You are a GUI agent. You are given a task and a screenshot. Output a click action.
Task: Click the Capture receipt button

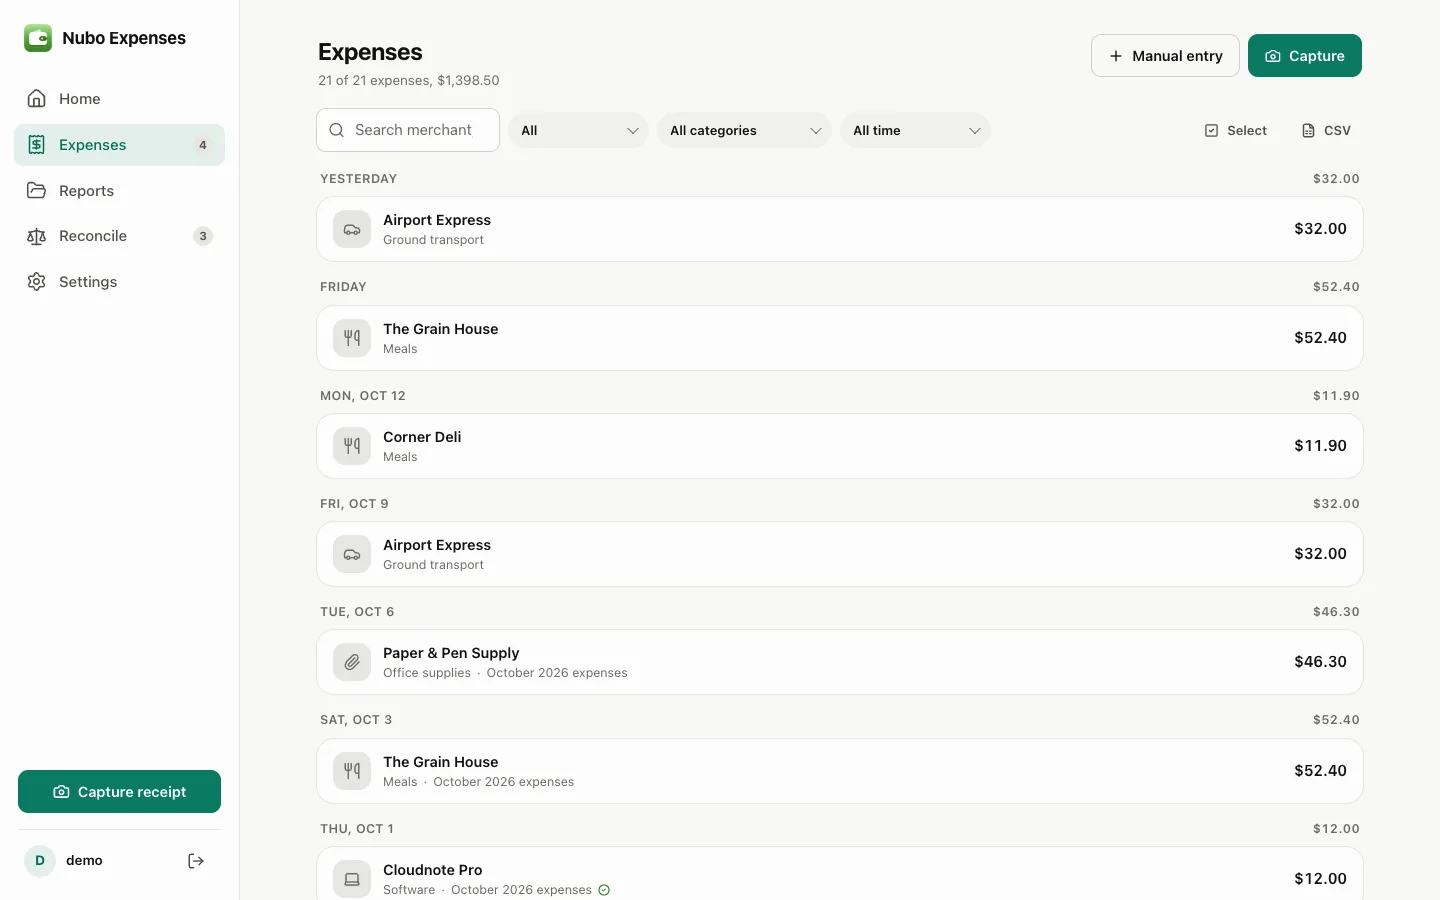pos(119,792)
